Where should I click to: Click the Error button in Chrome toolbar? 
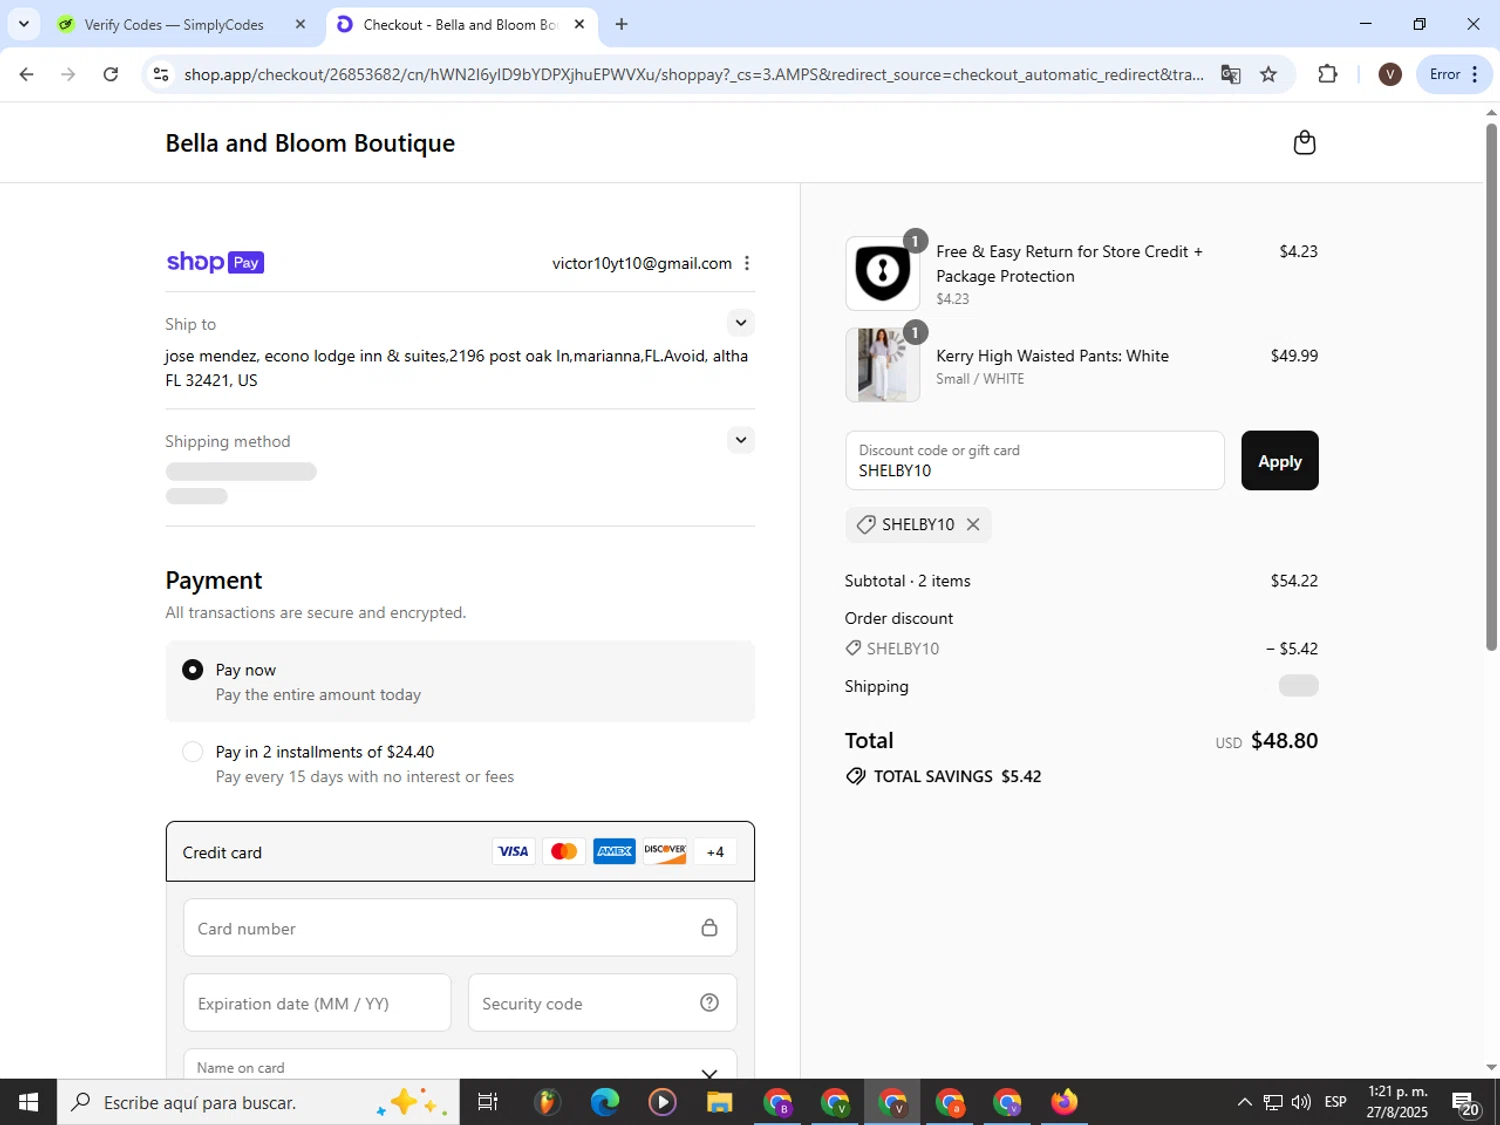[x=1455, y=74]
